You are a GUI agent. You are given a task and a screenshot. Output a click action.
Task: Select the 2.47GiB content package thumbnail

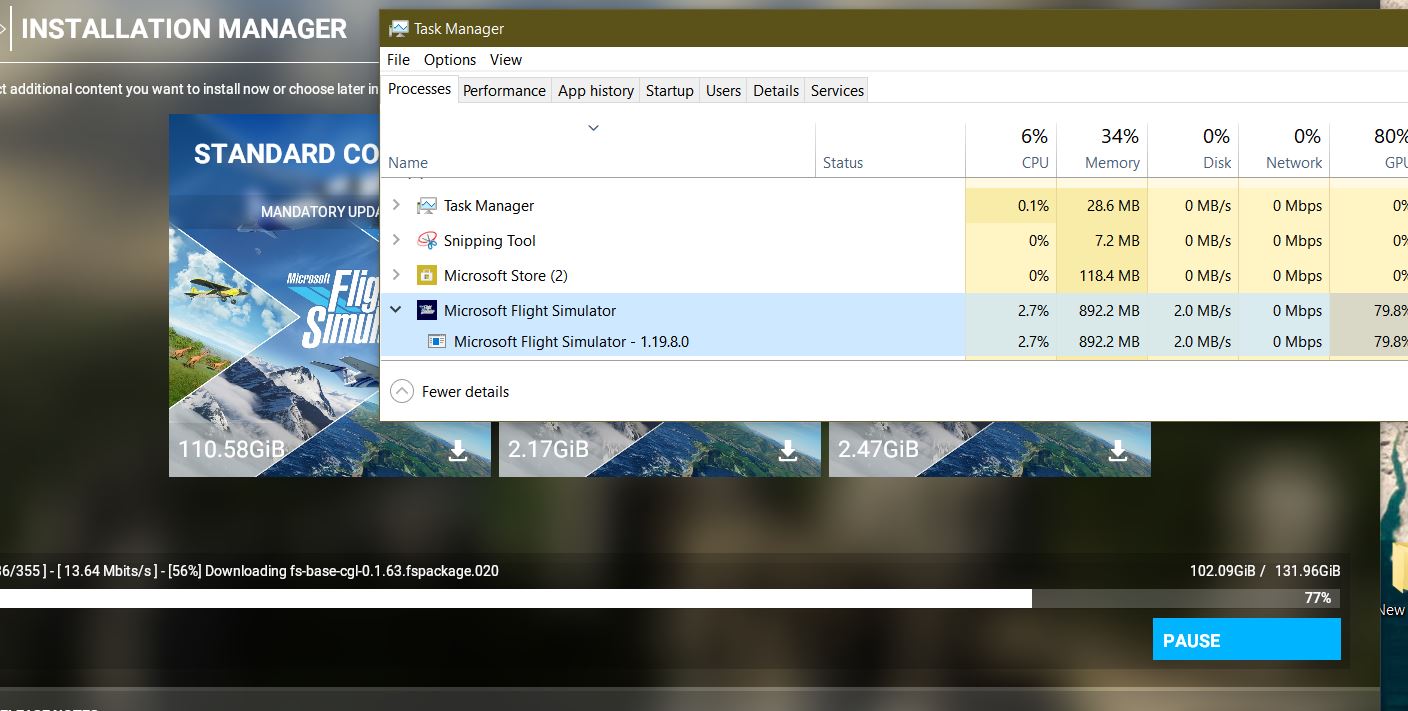click(x=990, y=449)
